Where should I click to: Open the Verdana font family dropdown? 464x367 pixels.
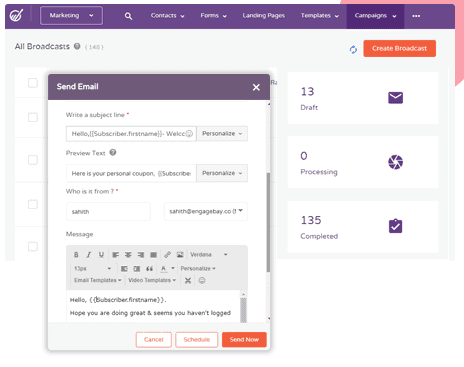pyautogui.click(x=209, y=255)
